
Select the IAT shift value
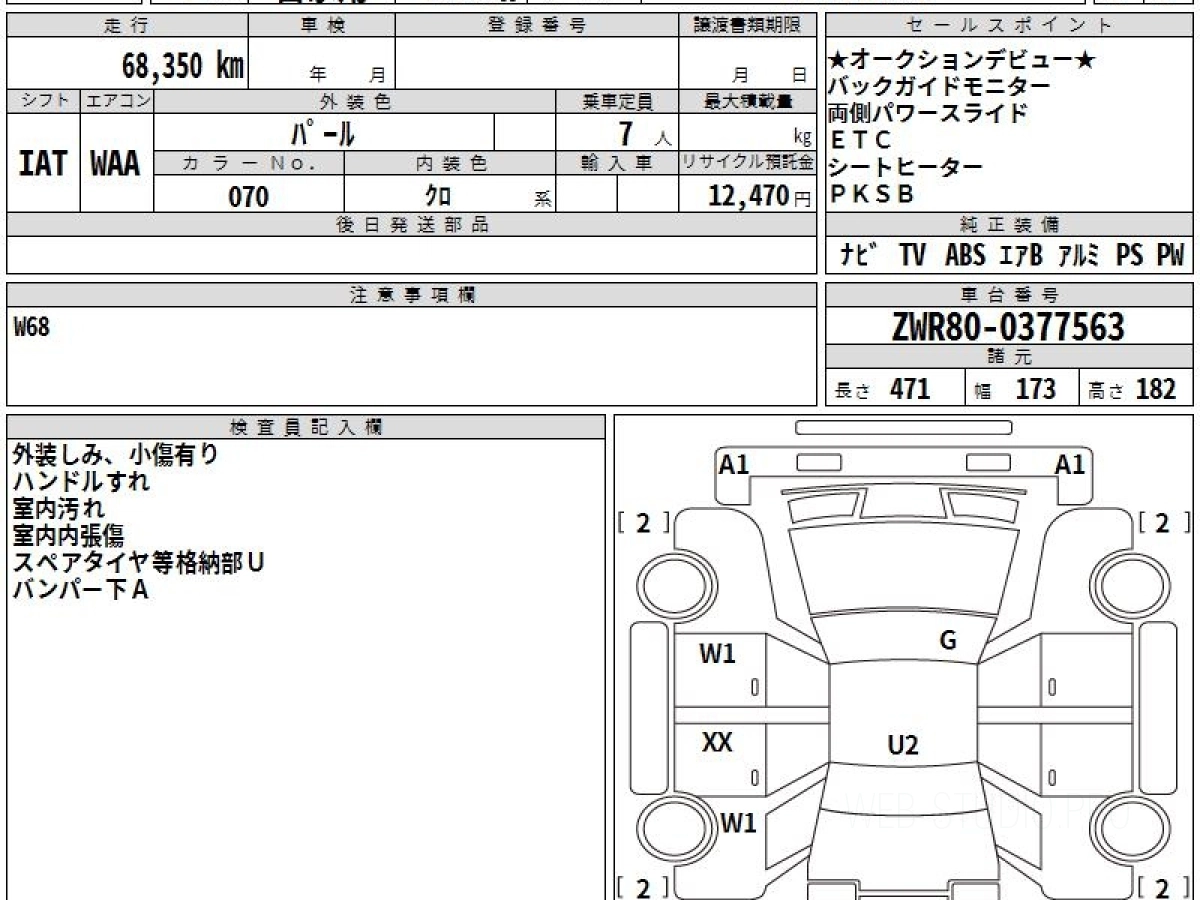pos(43,164)
